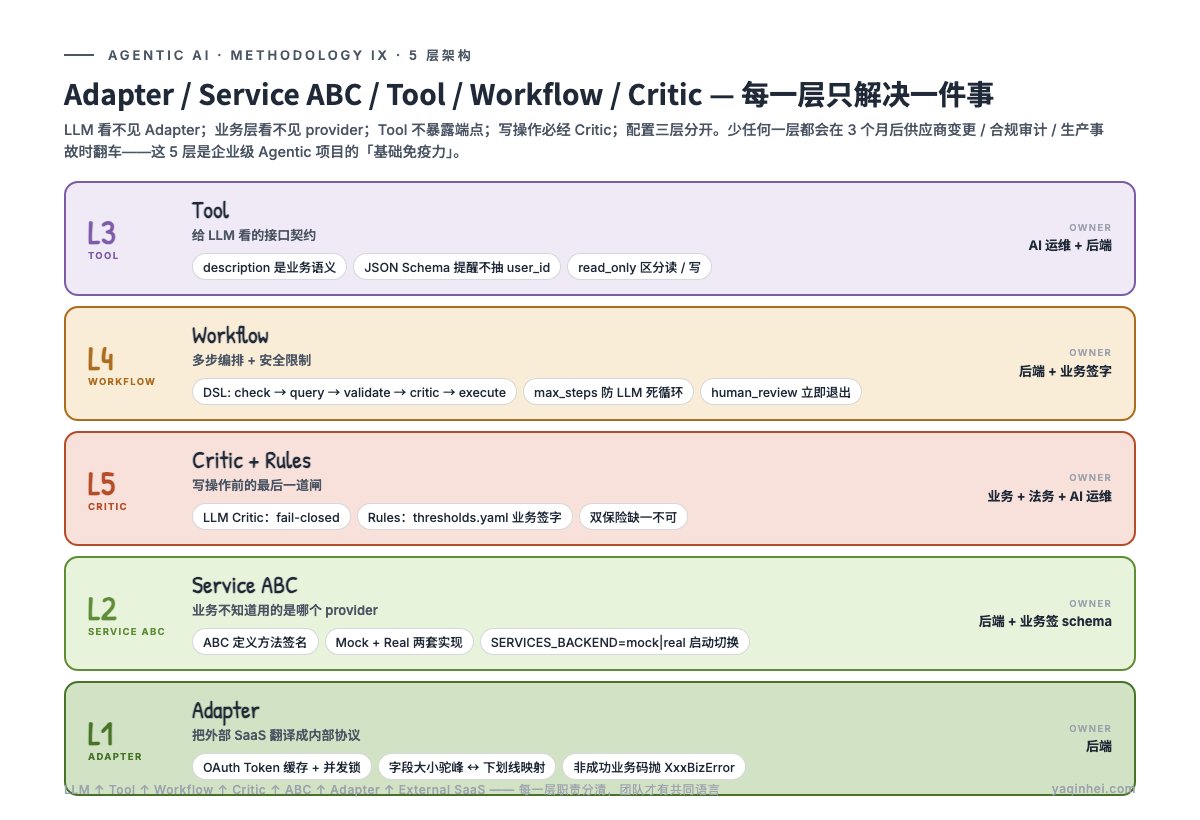Click owner text '后端' in Adapter card

1099,746
